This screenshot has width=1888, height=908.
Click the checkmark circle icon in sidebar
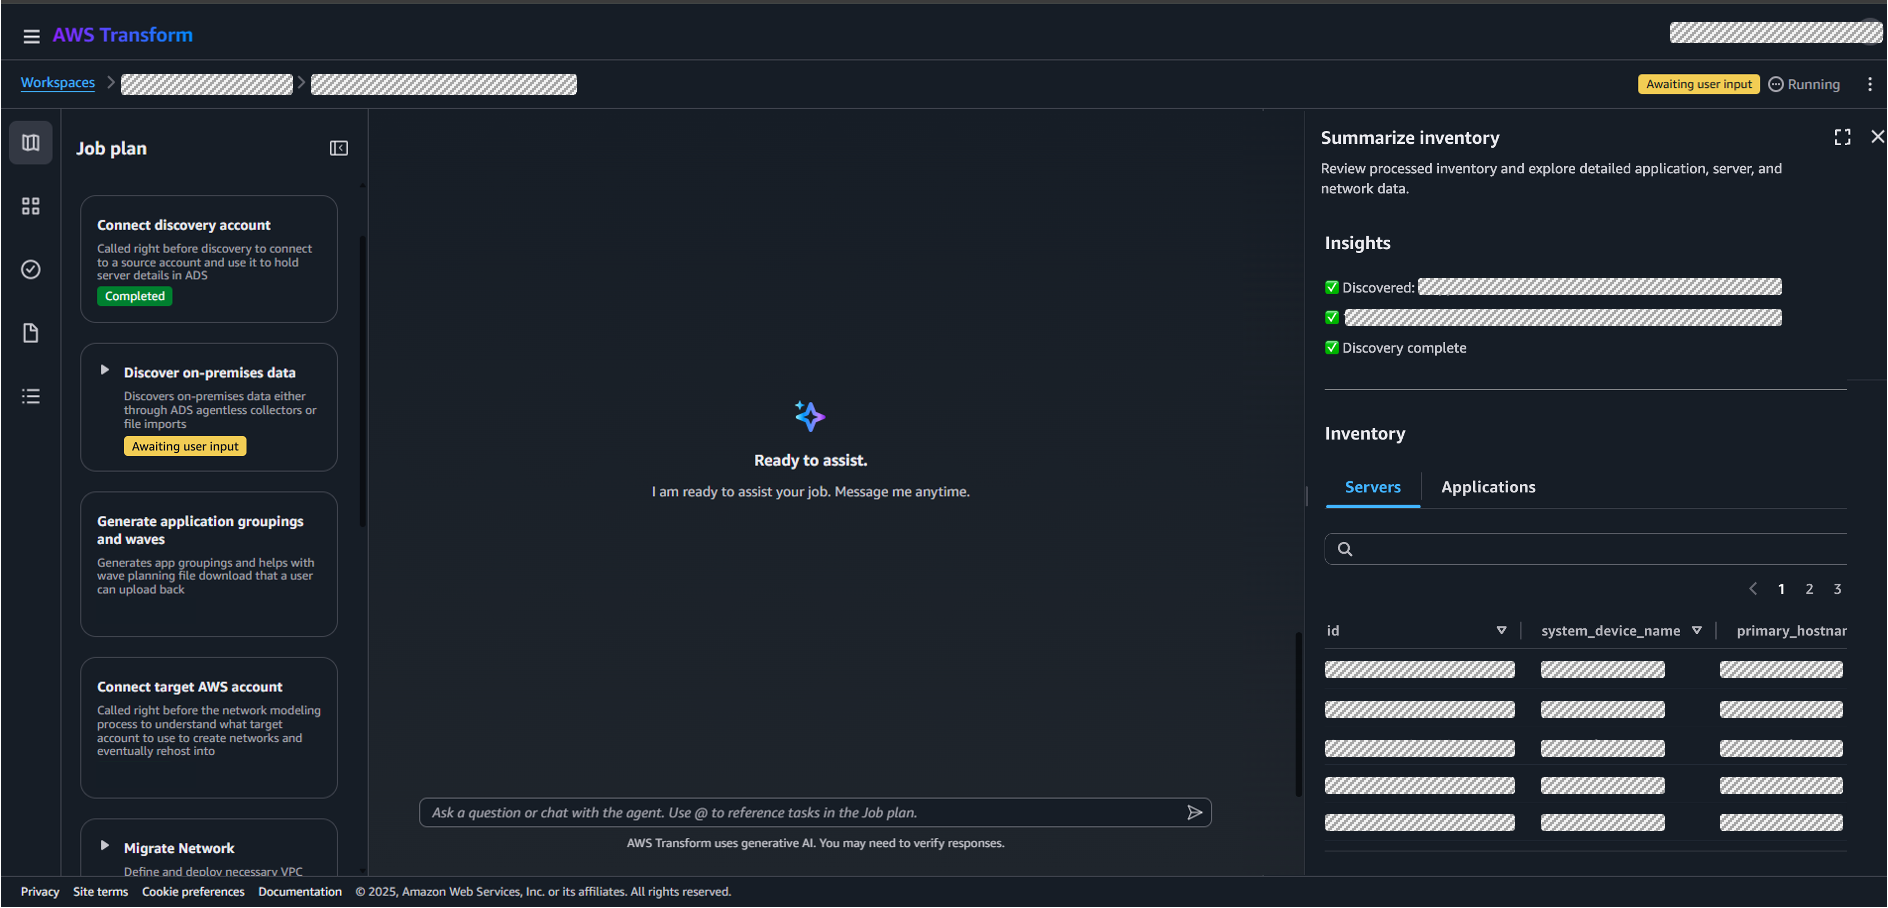[31, 270]
